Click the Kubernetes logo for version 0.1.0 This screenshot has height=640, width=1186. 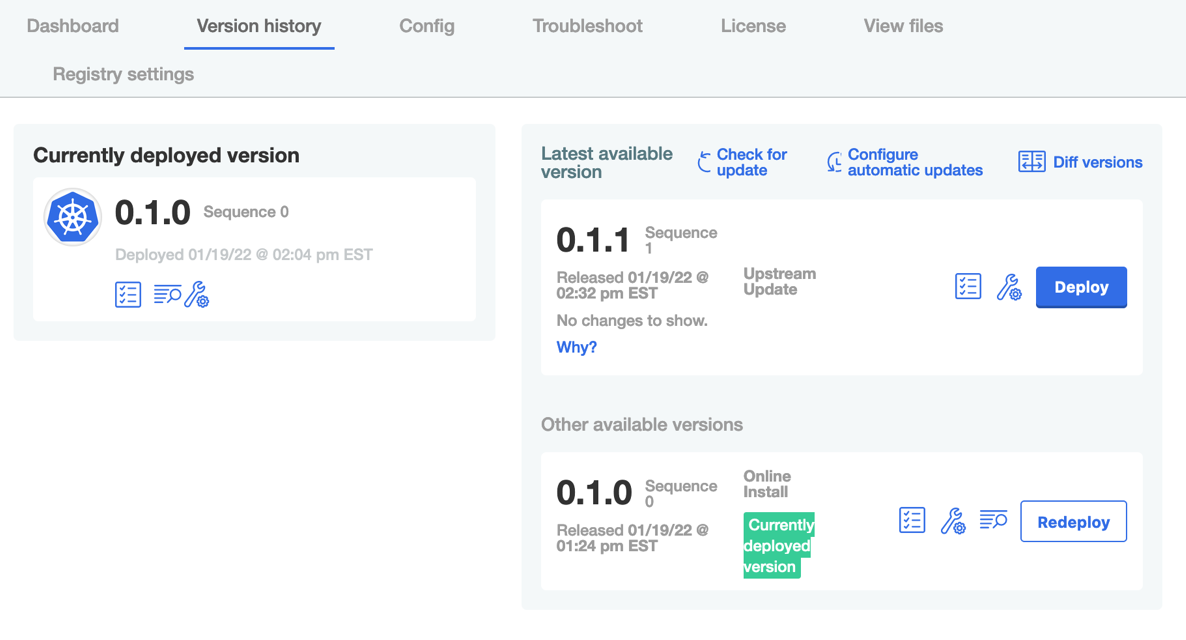(73, 217)
